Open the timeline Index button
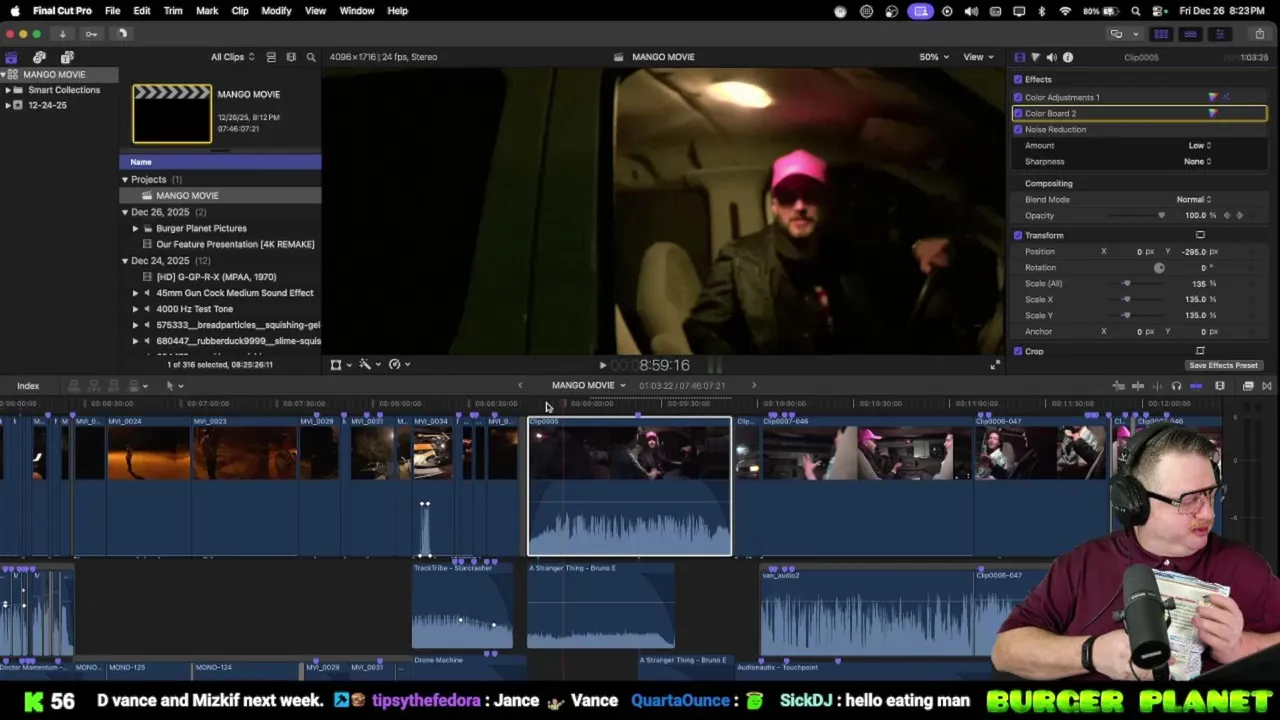Image resolution: width=1280 pixels, height=720 pixels. click(28, 386)
